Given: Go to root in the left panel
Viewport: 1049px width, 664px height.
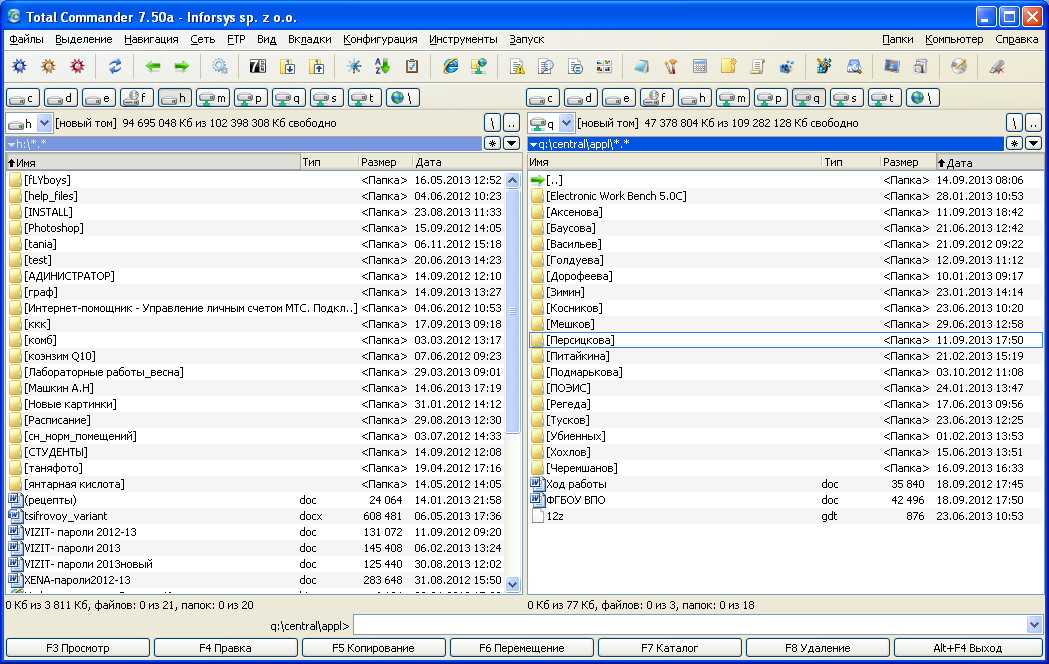Looking at the screenshot, I should 492,123.
